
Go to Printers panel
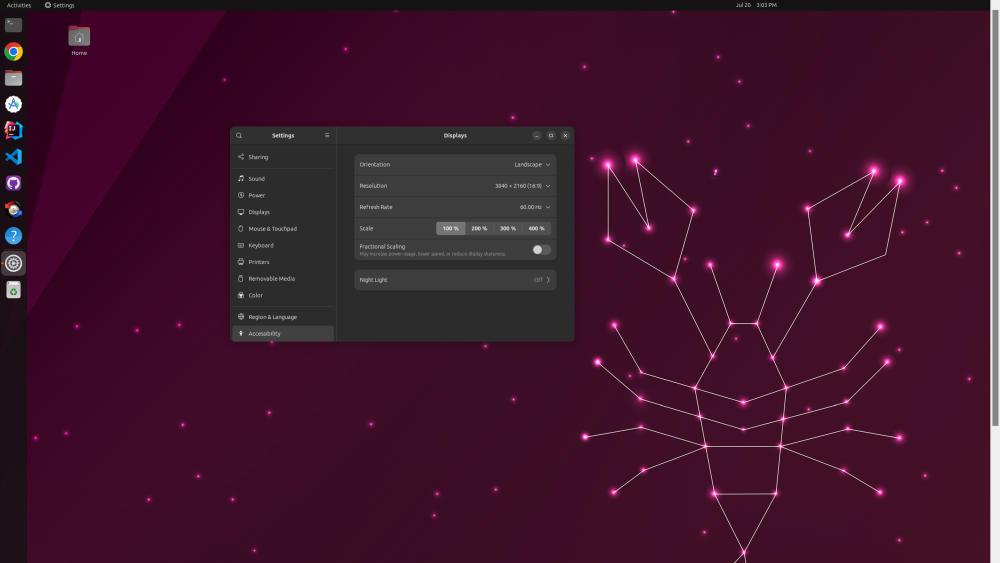(x=283, y=261)
